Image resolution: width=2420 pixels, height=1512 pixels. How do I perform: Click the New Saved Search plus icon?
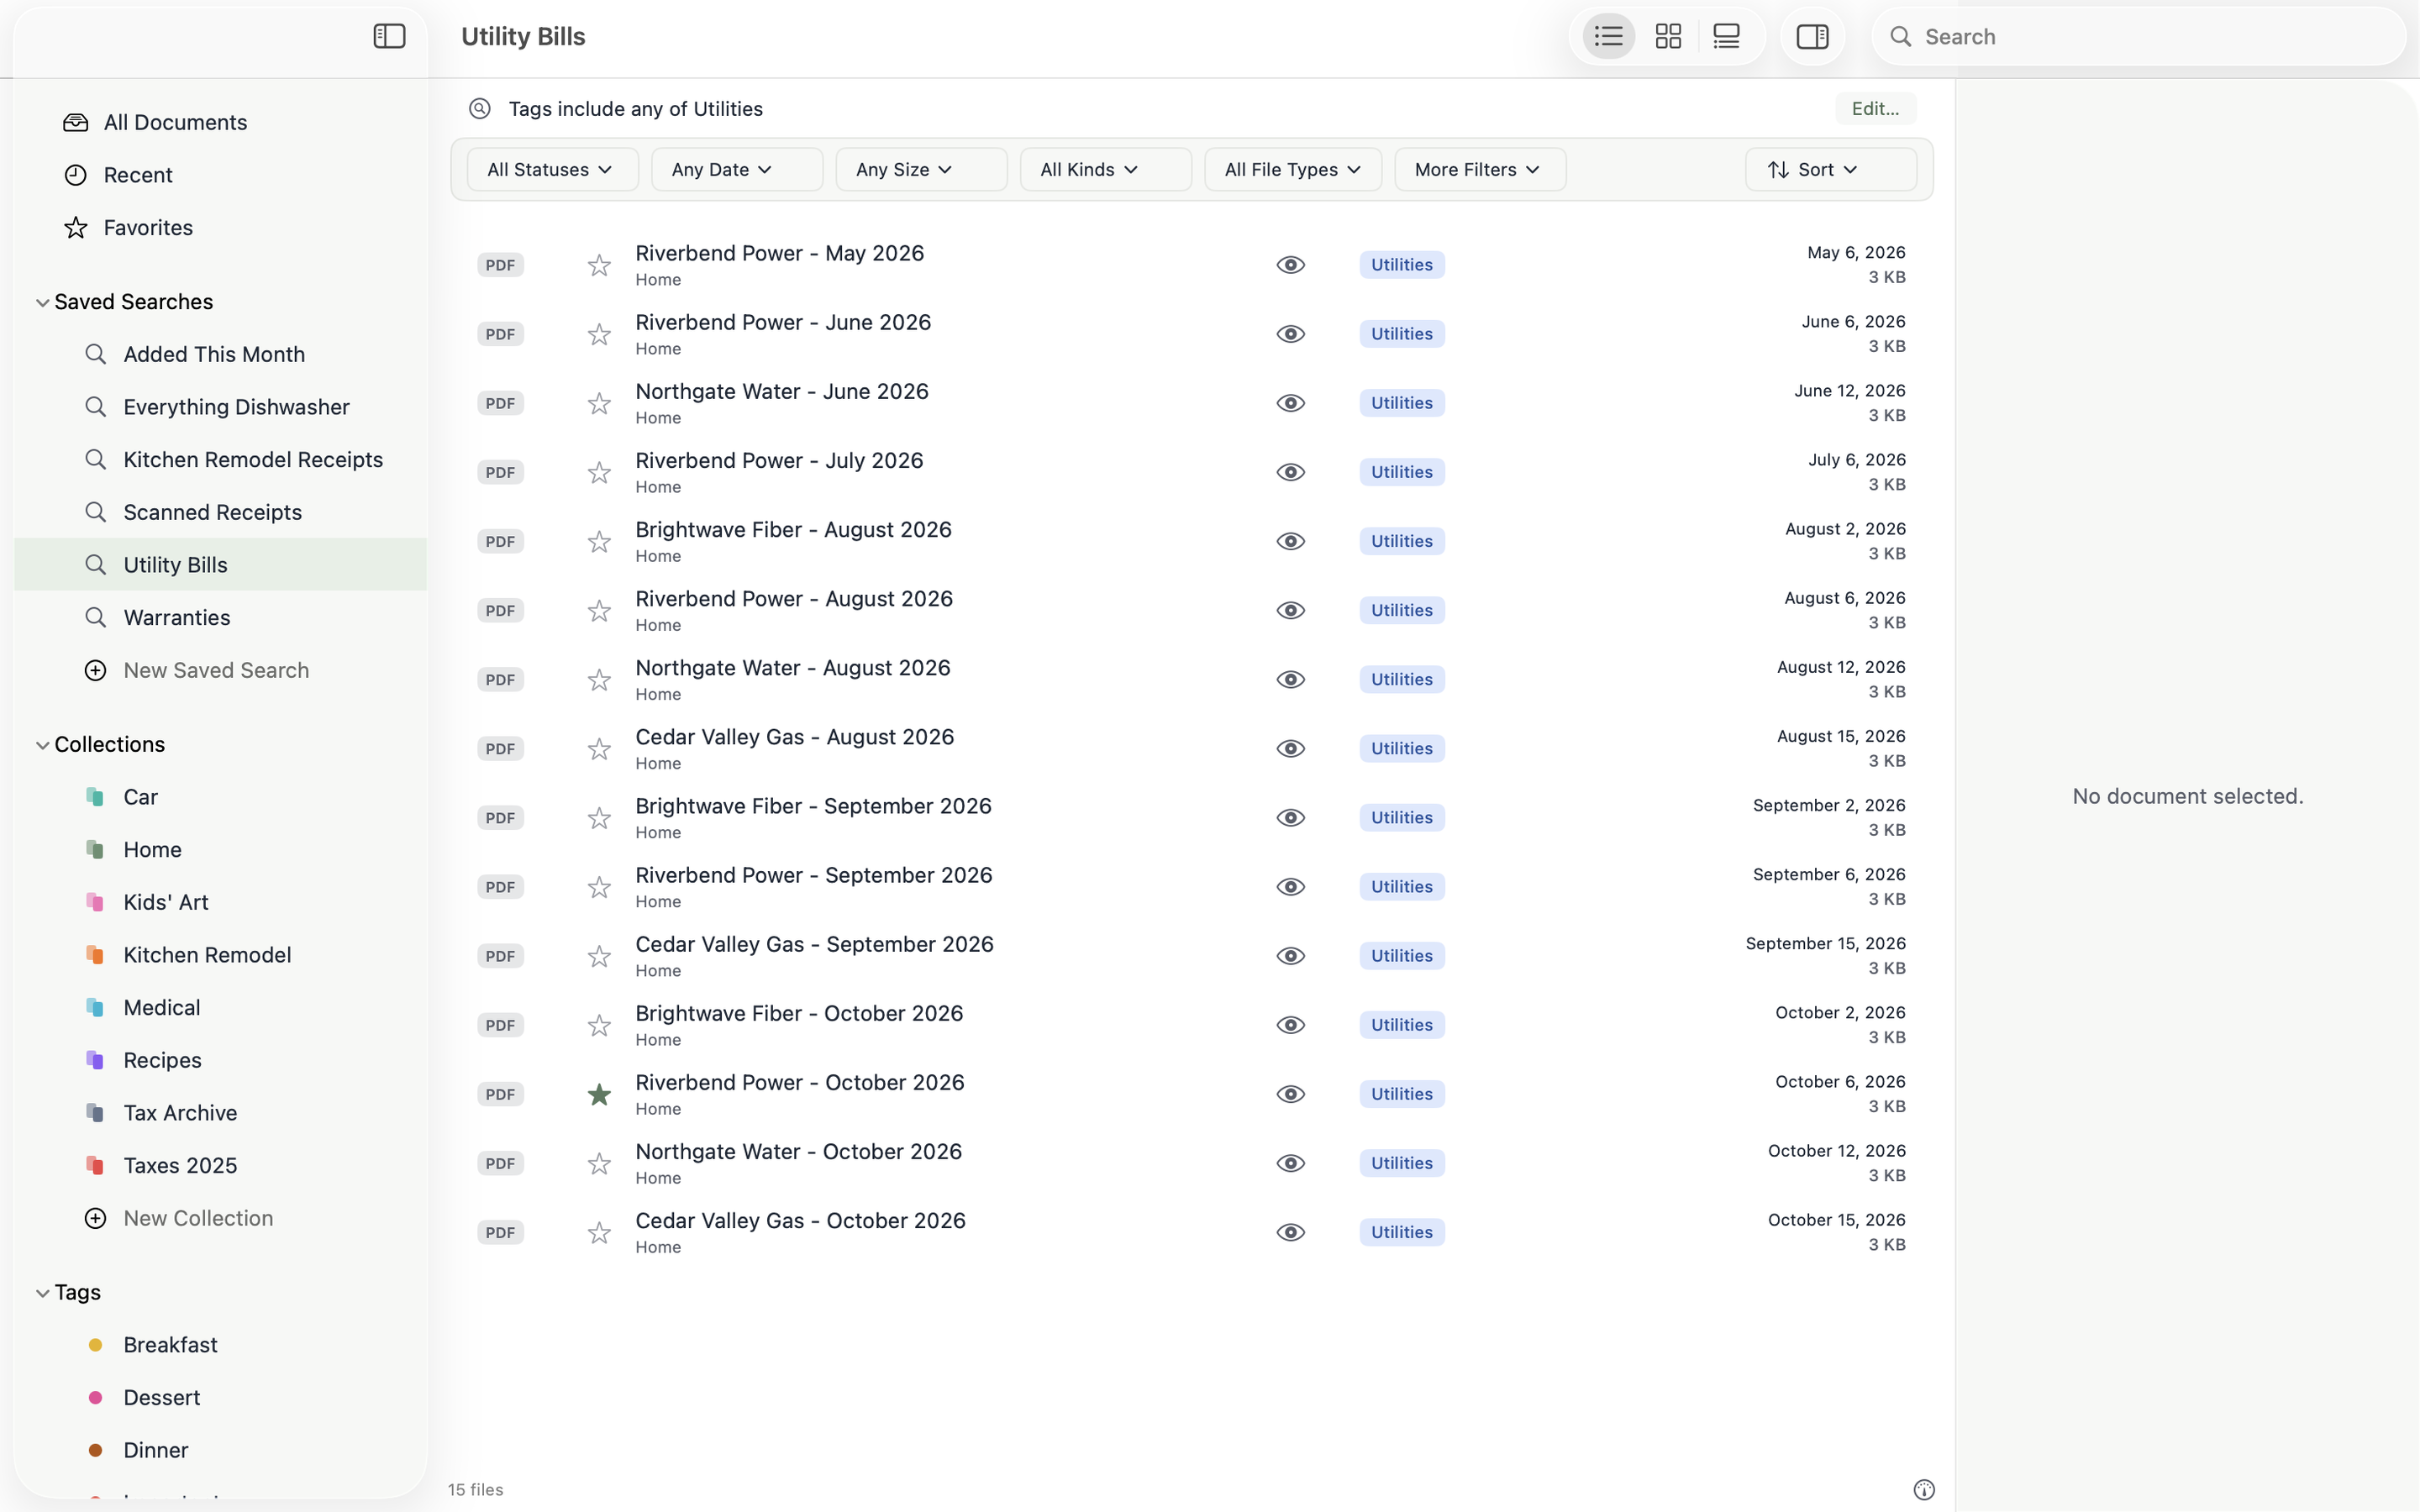pos(95,670)
